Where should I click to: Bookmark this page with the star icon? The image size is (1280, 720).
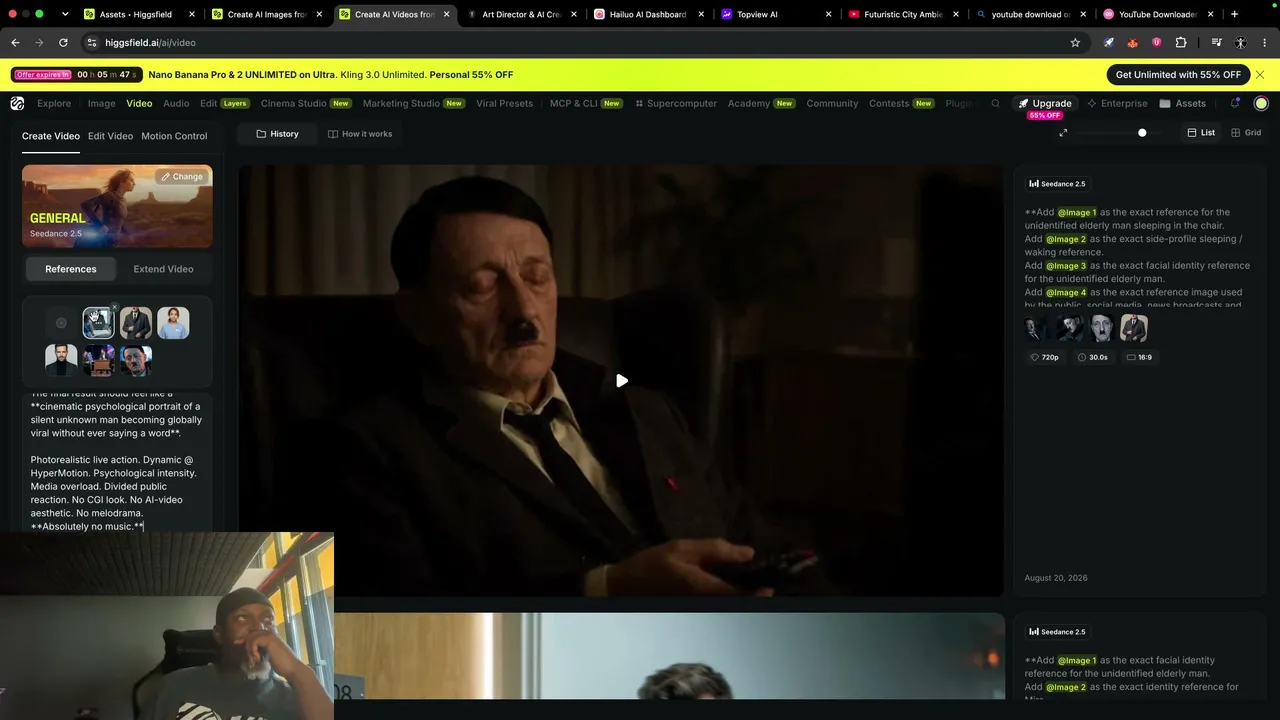(1075, 43)
